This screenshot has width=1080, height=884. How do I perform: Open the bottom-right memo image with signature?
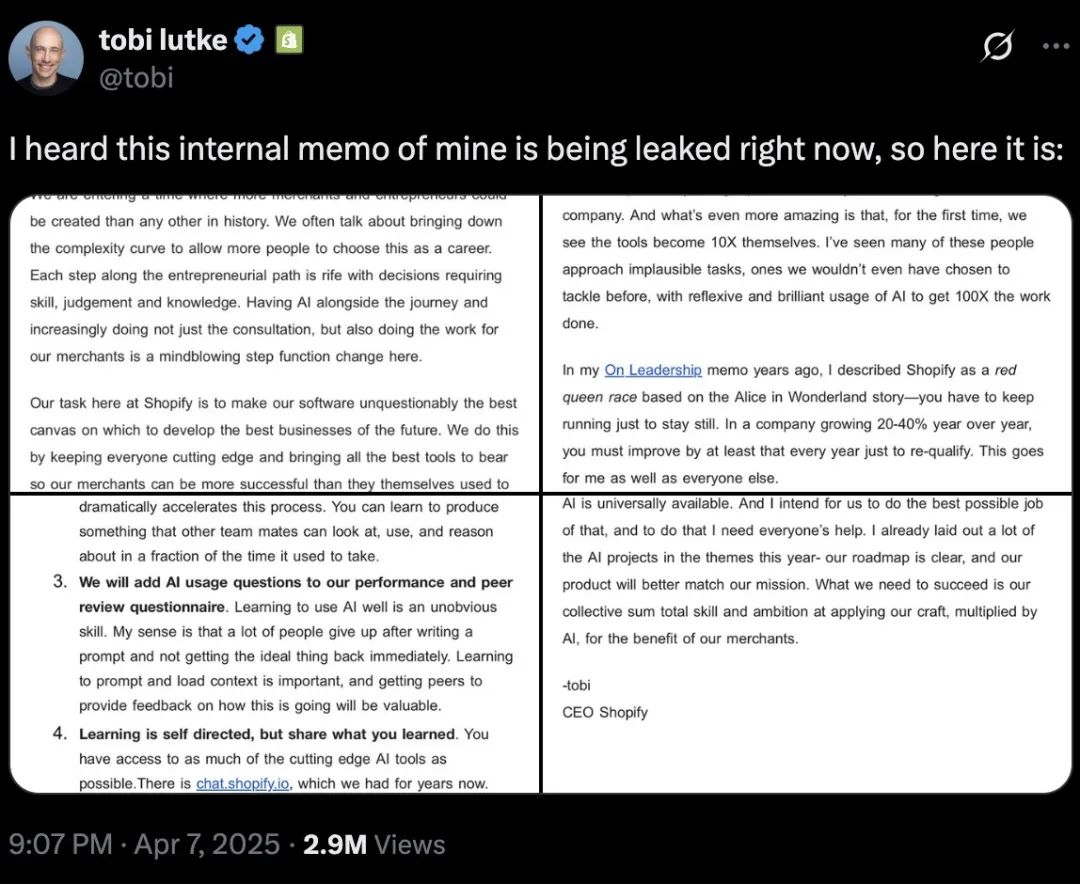pyautogui.click(x=807, y=644)
